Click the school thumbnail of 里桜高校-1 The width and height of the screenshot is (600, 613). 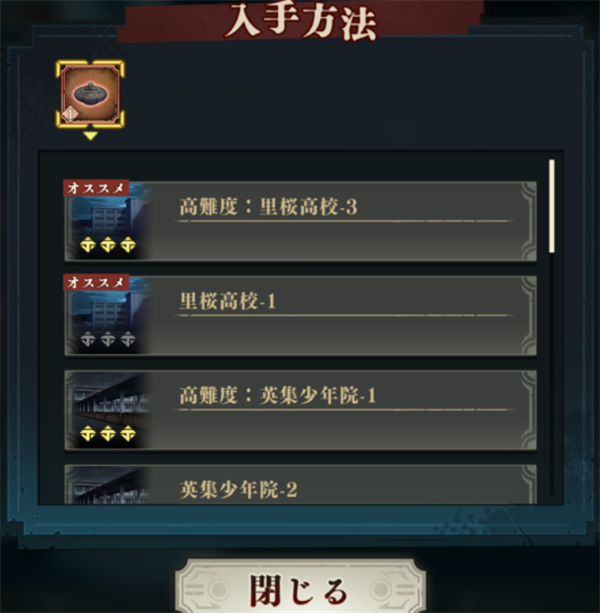[108, 316]
